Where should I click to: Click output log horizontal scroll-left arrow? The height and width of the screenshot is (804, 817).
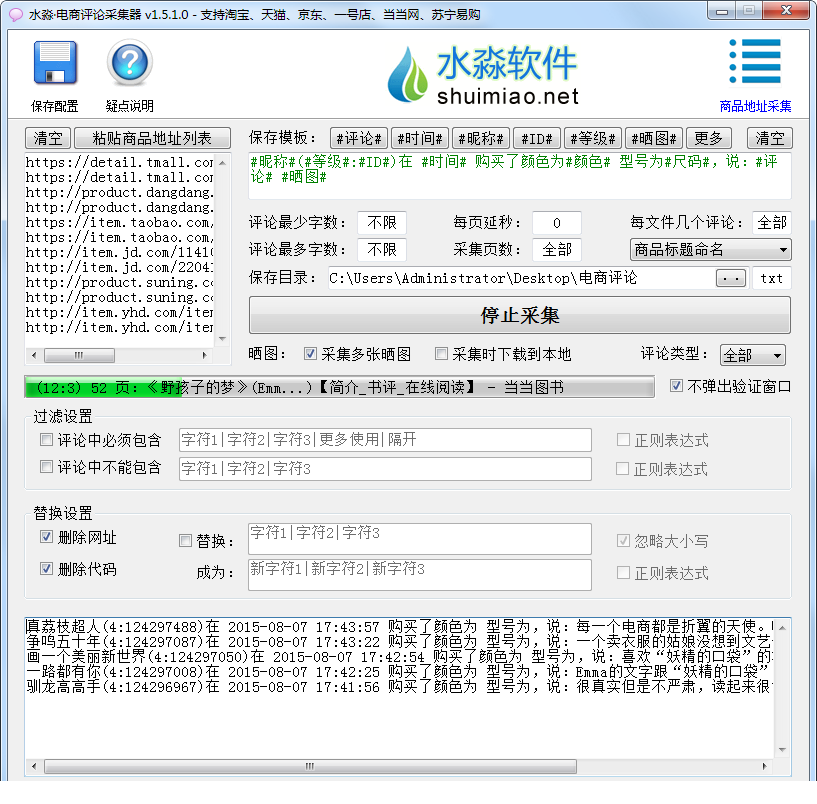(34, 766)
